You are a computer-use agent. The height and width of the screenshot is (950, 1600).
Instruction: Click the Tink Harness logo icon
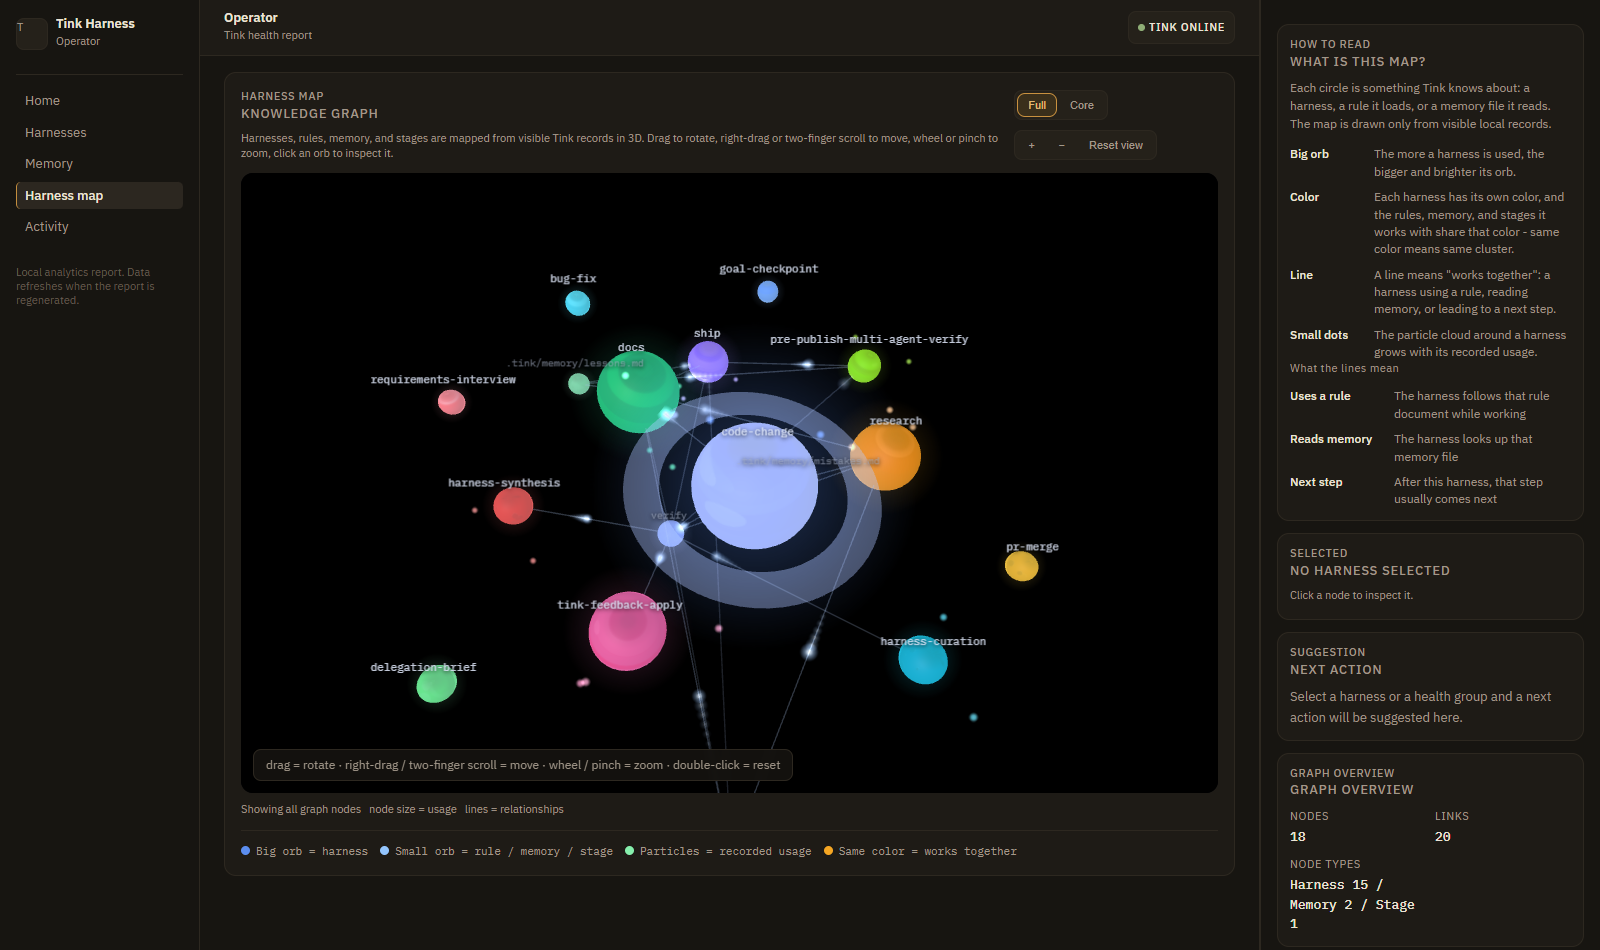pos(32,33)
